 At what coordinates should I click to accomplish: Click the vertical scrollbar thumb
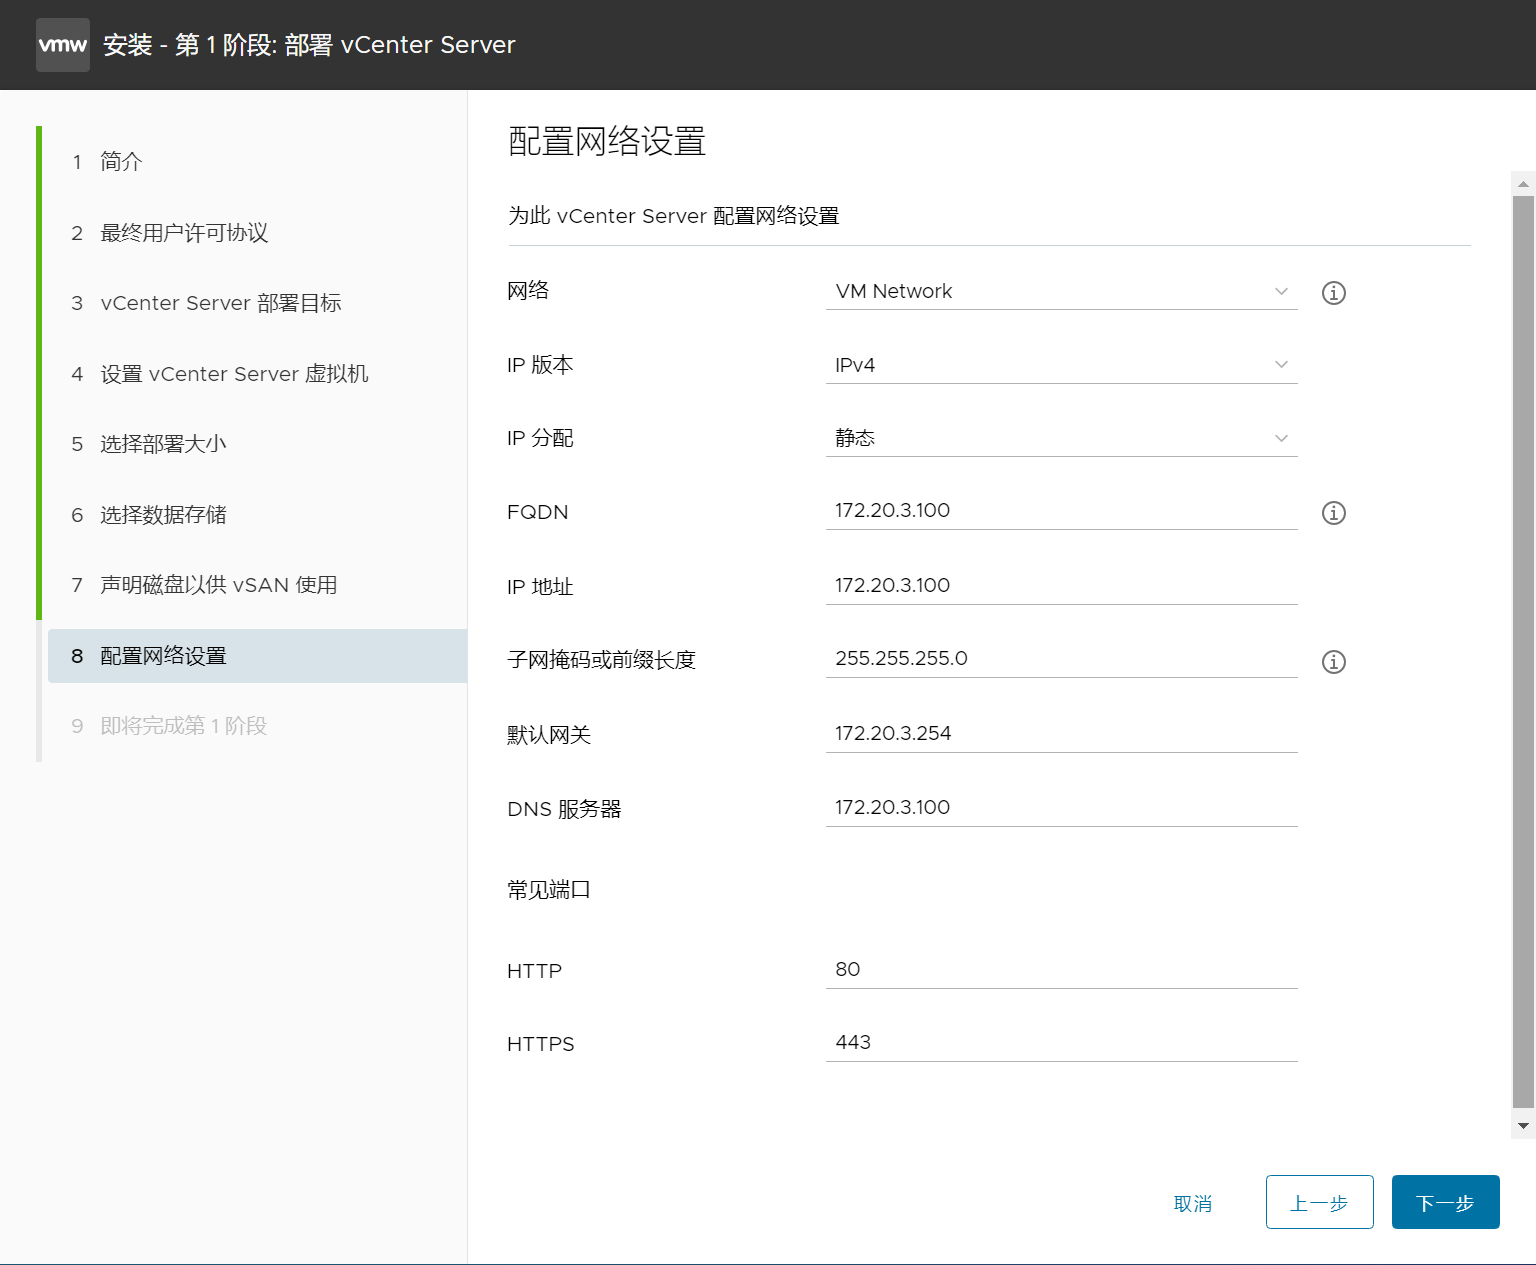click(1523, 651)
